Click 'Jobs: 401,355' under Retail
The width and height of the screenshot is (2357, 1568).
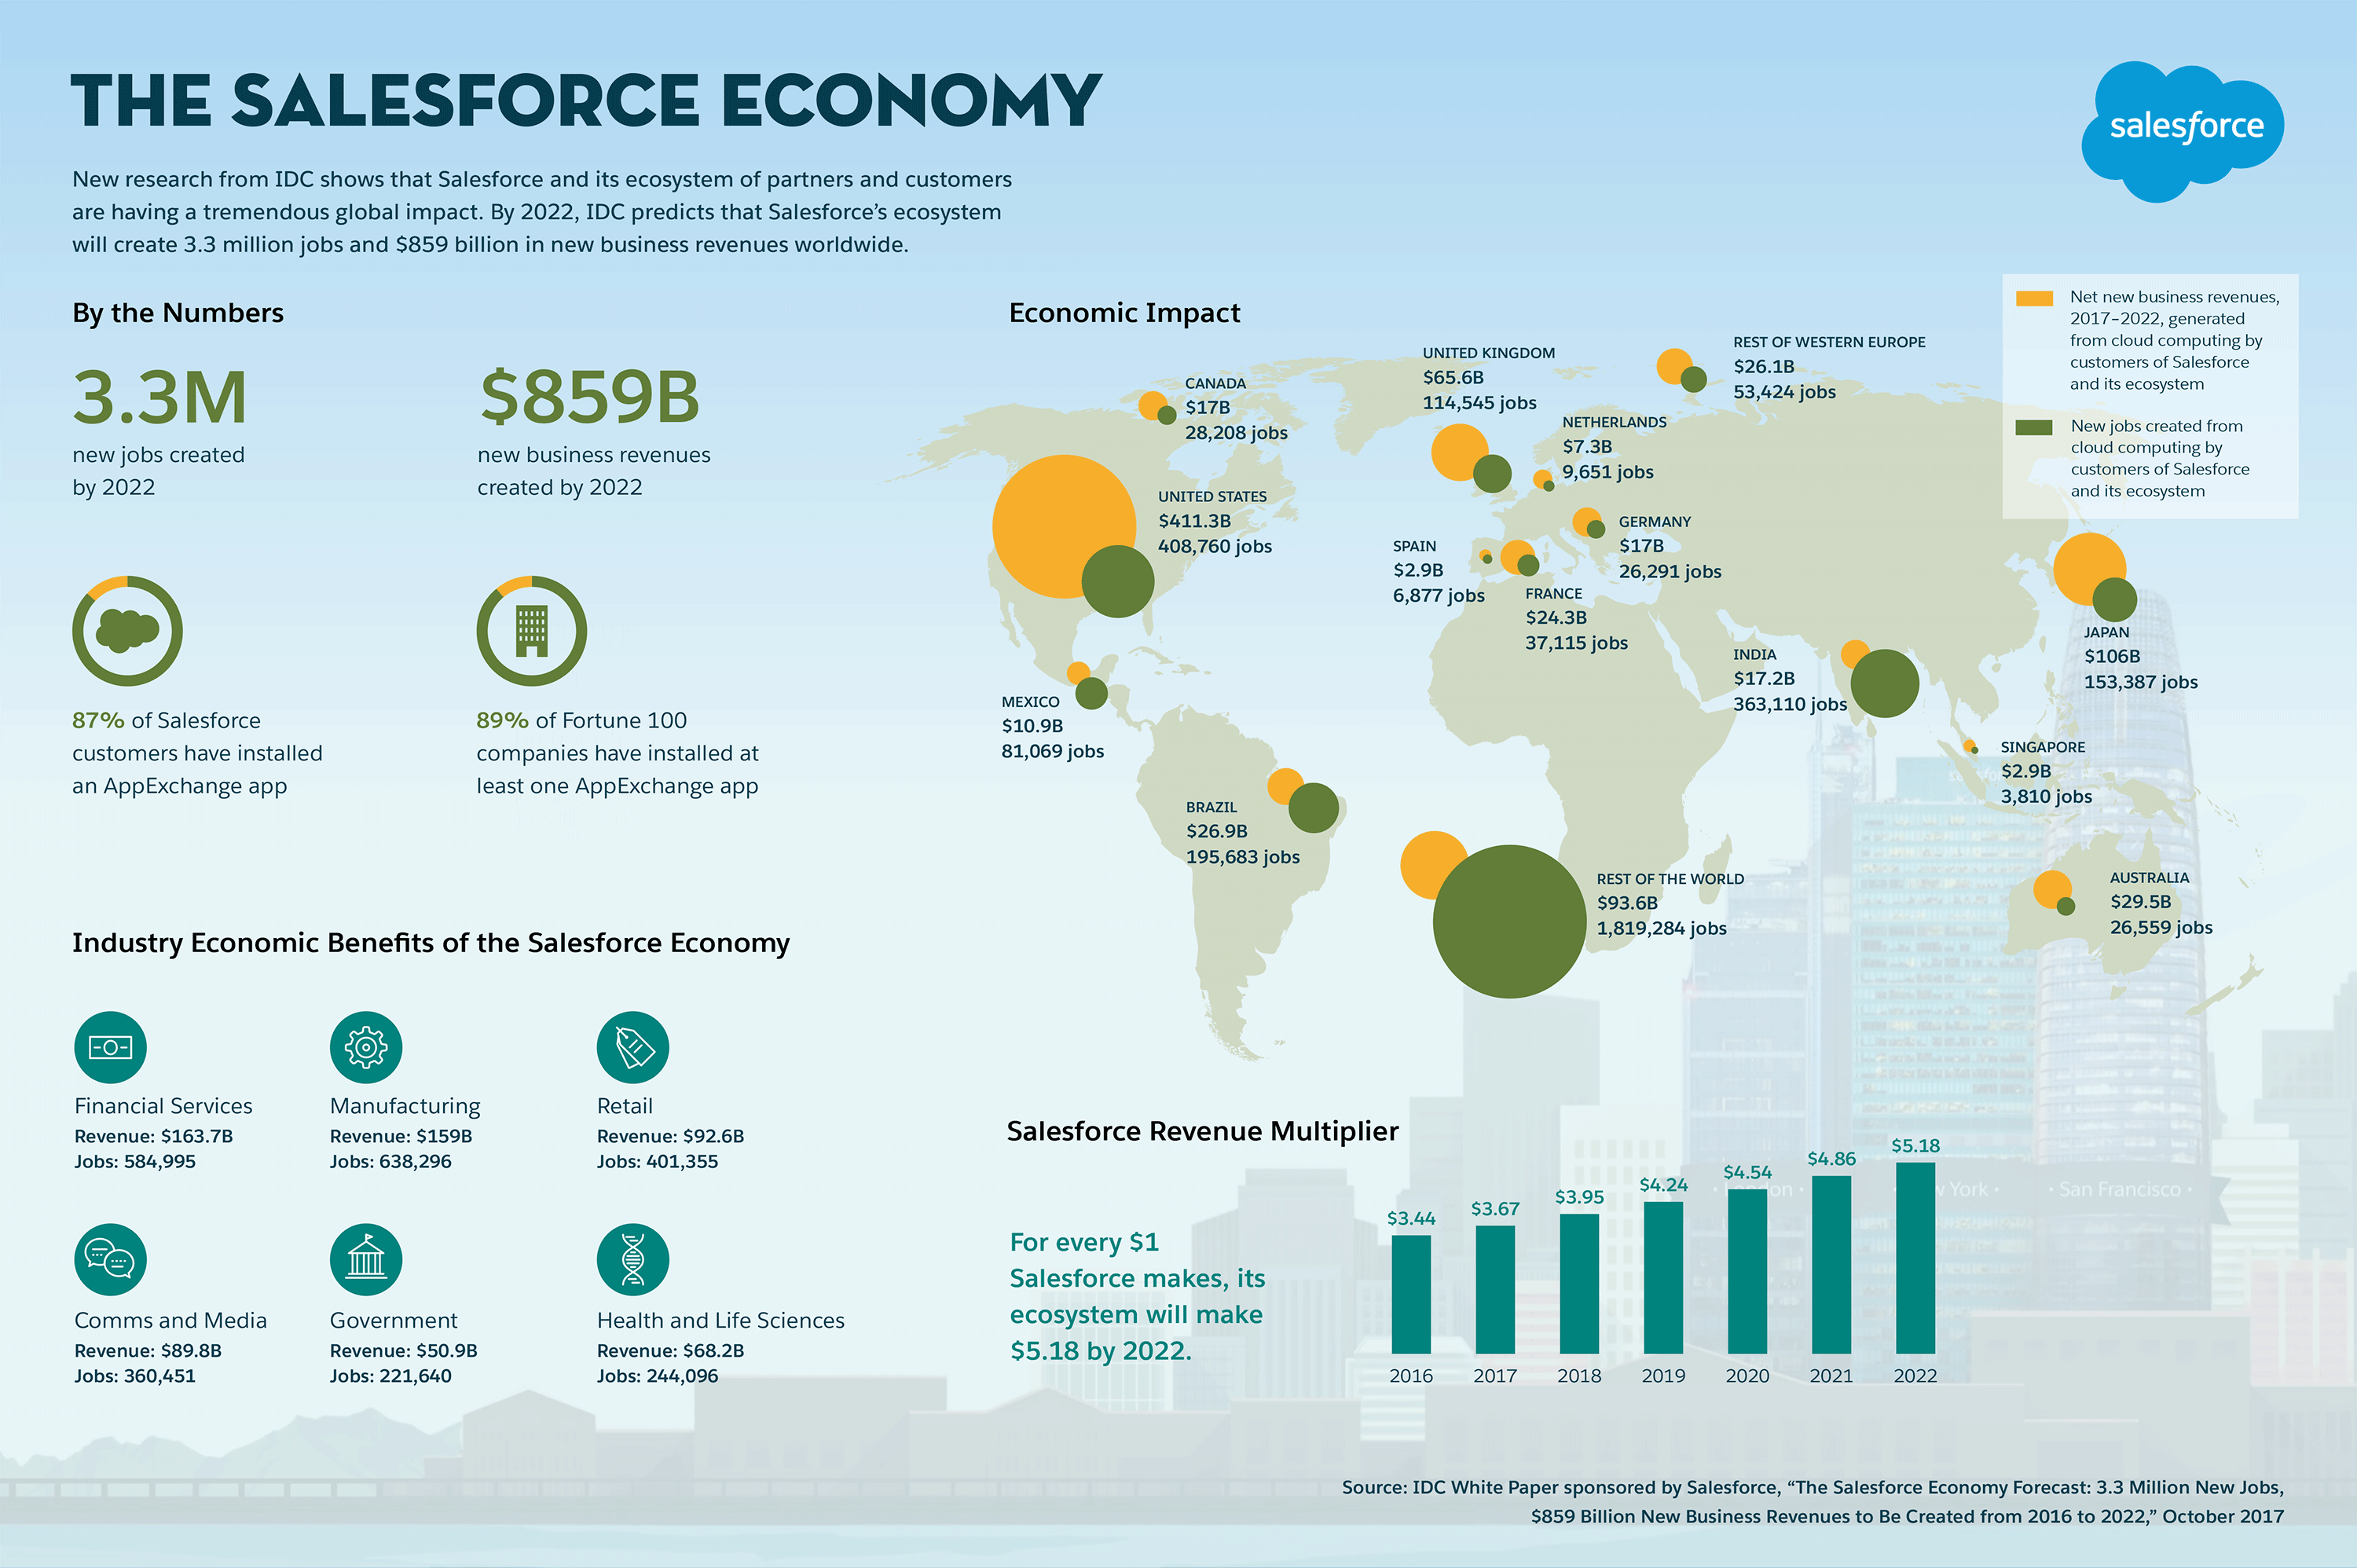[x=657, y=1162]
